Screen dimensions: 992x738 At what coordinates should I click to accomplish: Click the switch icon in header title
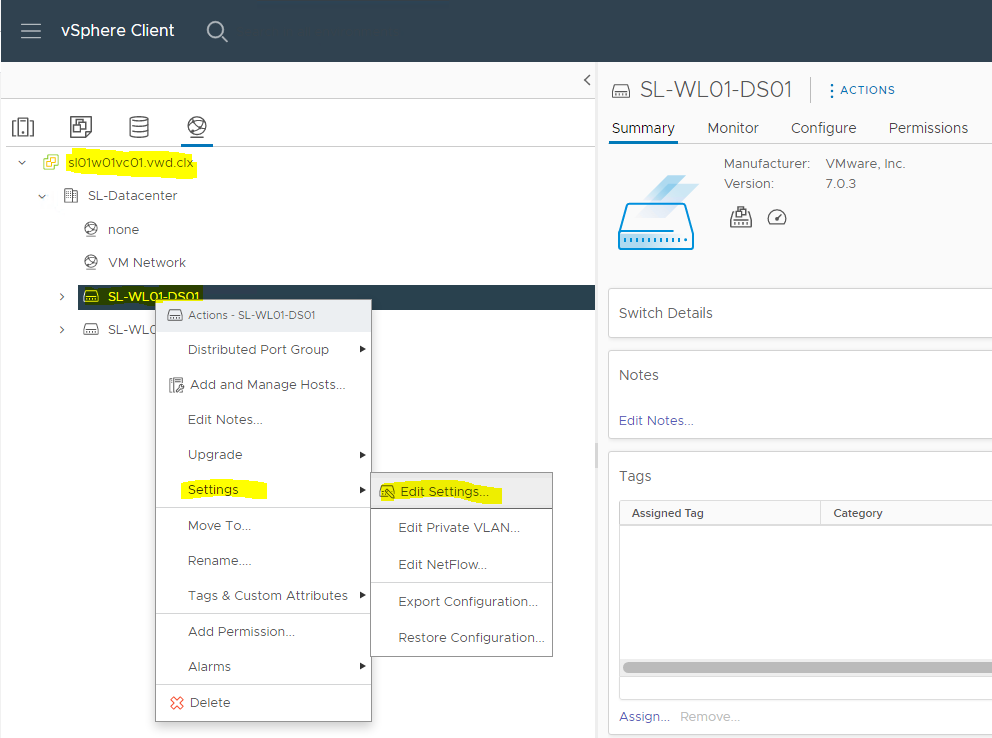coord(621,91)
